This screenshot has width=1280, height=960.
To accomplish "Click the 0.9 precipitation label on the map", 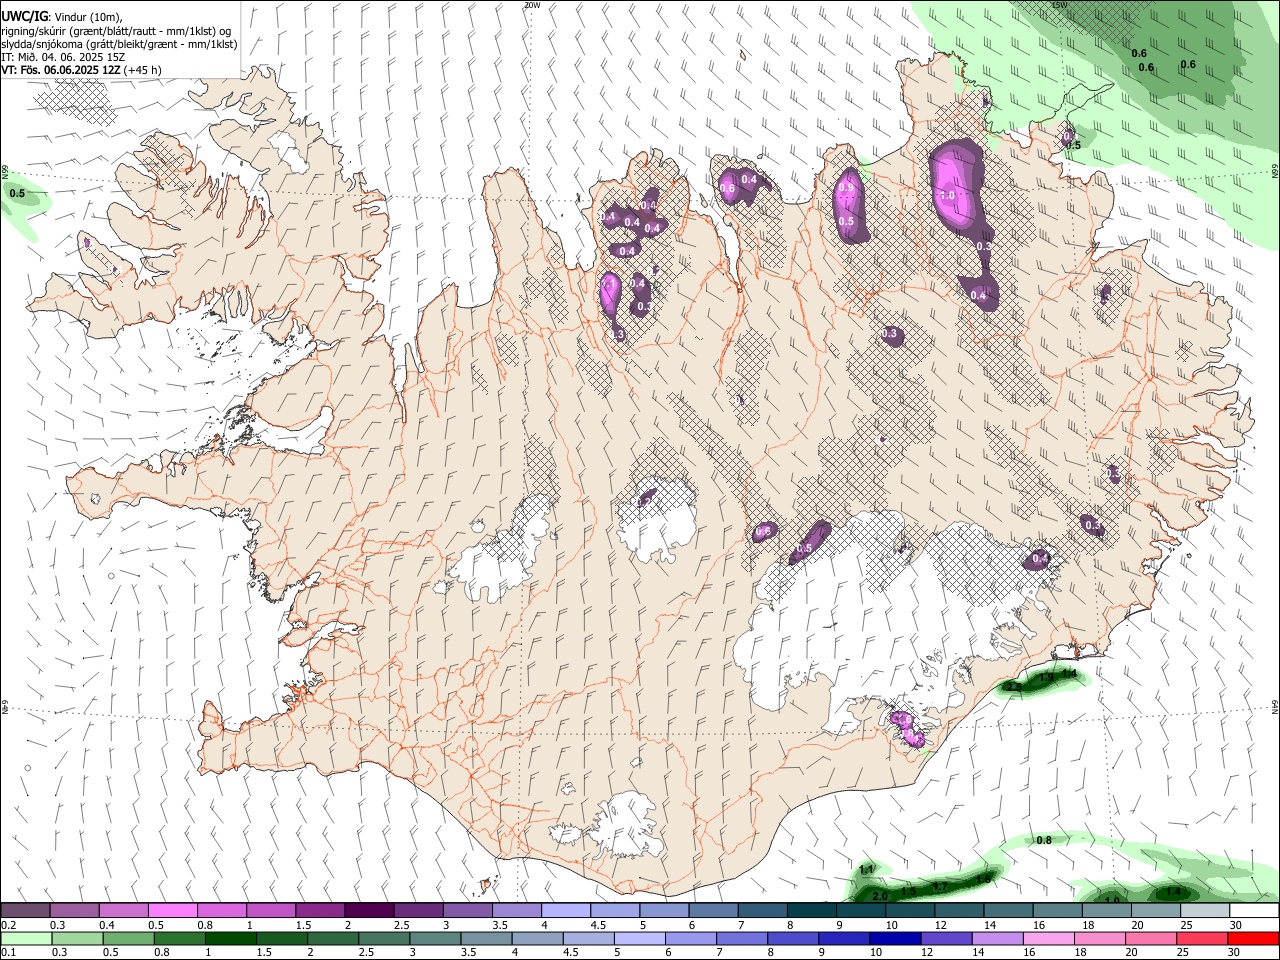I will coord(846,187).
